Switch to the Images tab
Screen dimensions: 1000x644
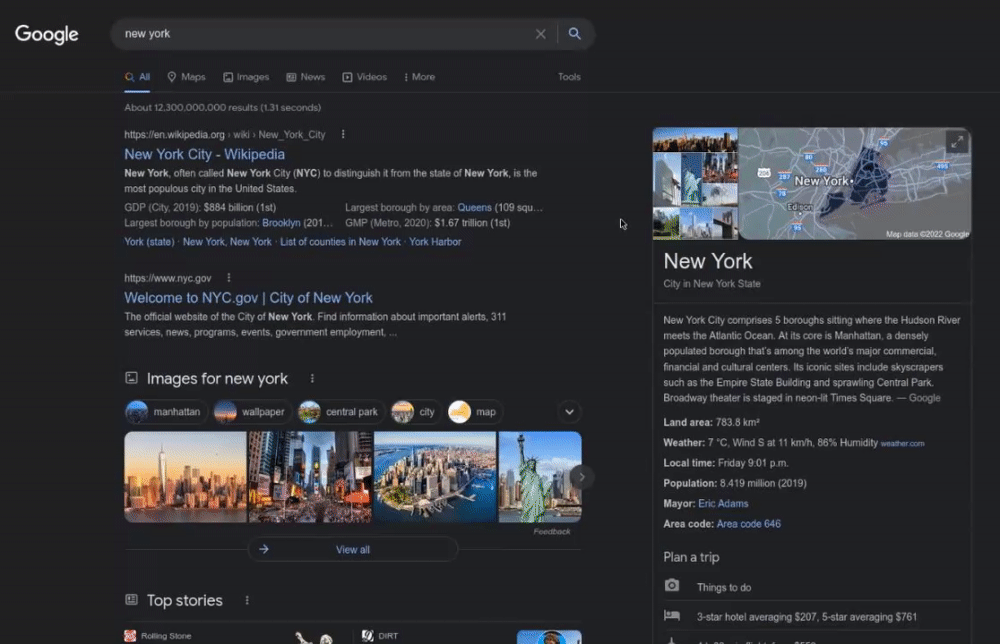(x=246, y=77)
